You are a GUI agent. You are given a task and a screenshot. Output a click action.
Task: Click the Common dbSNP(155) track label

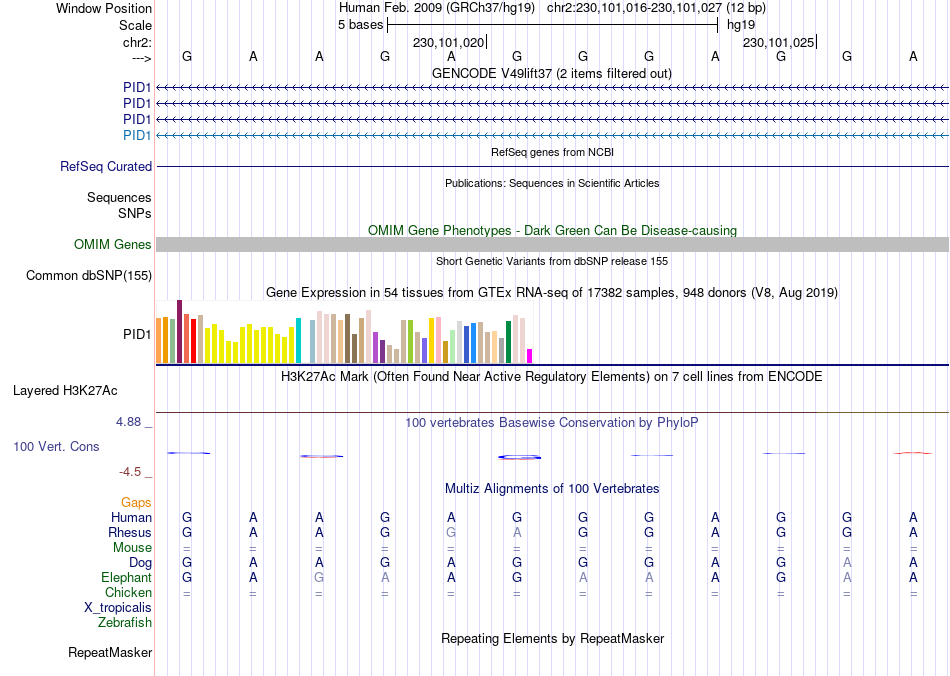click(88, 276)
